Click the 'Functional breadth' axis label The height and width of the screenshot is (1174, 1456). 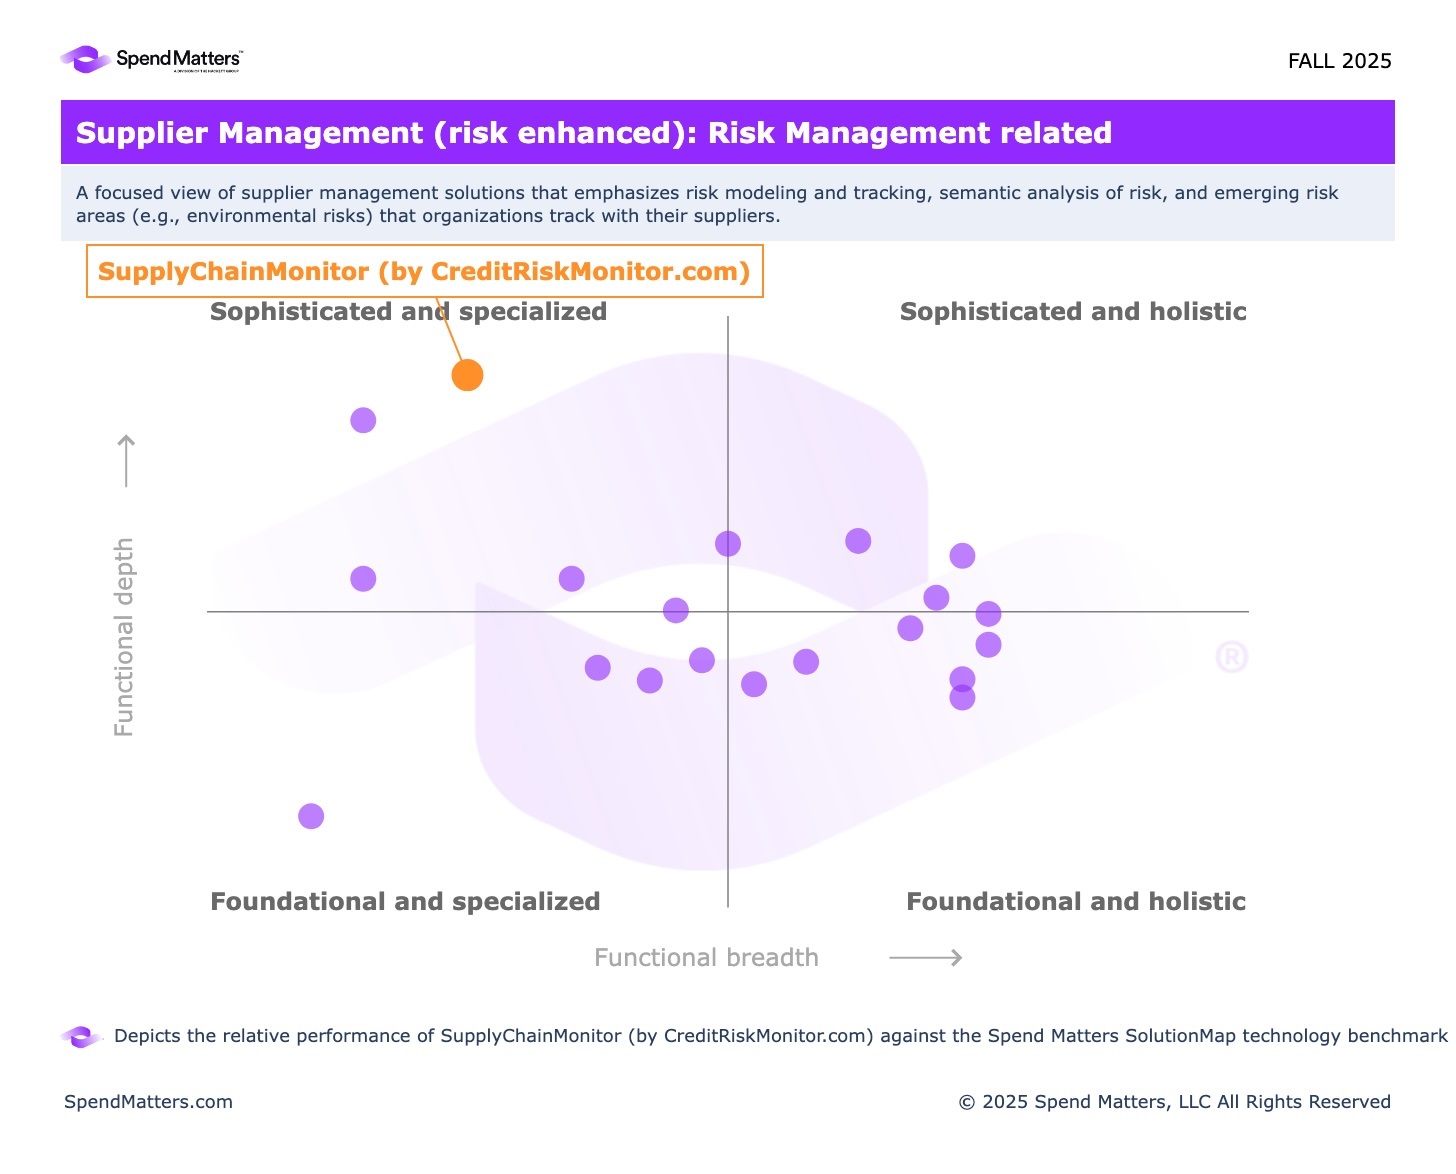(706, 957)
